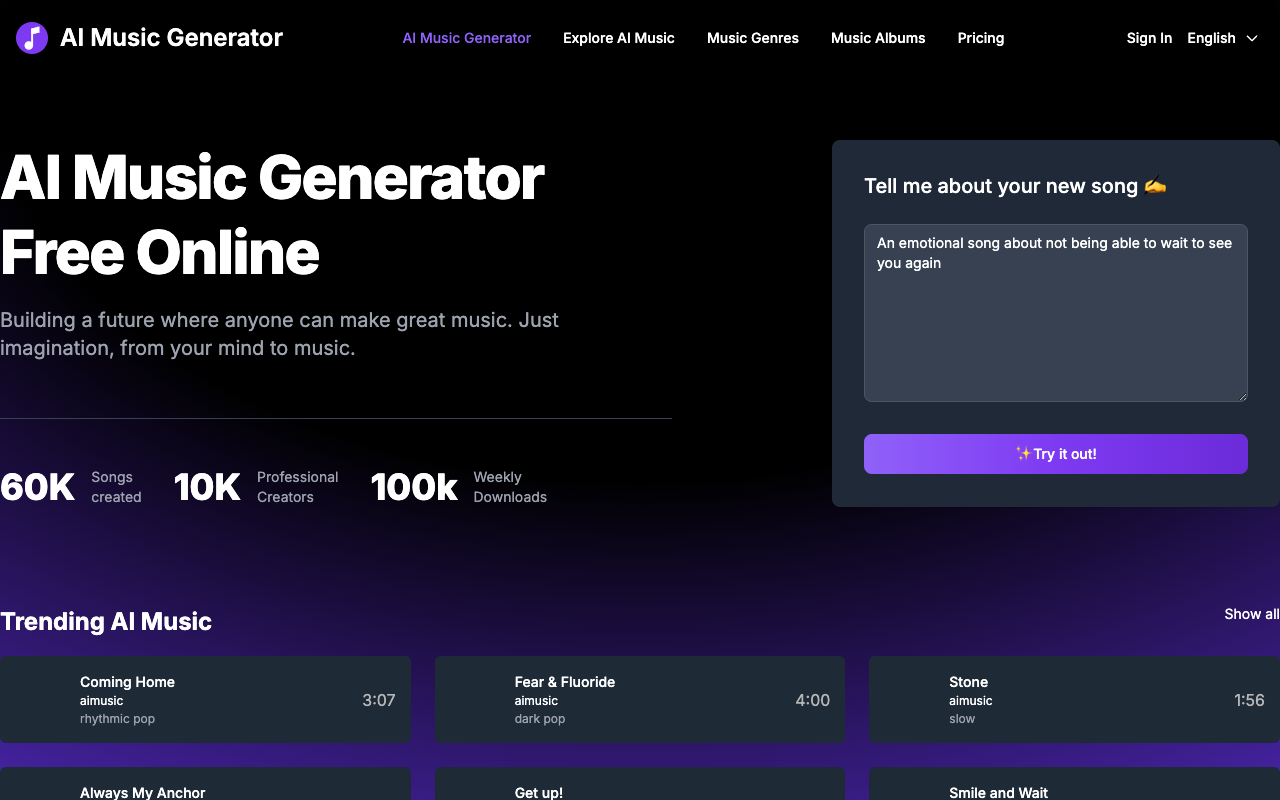This screenshot has height=800, width=1280.
Task: Open the Get up! song
Action: [539, 792]
